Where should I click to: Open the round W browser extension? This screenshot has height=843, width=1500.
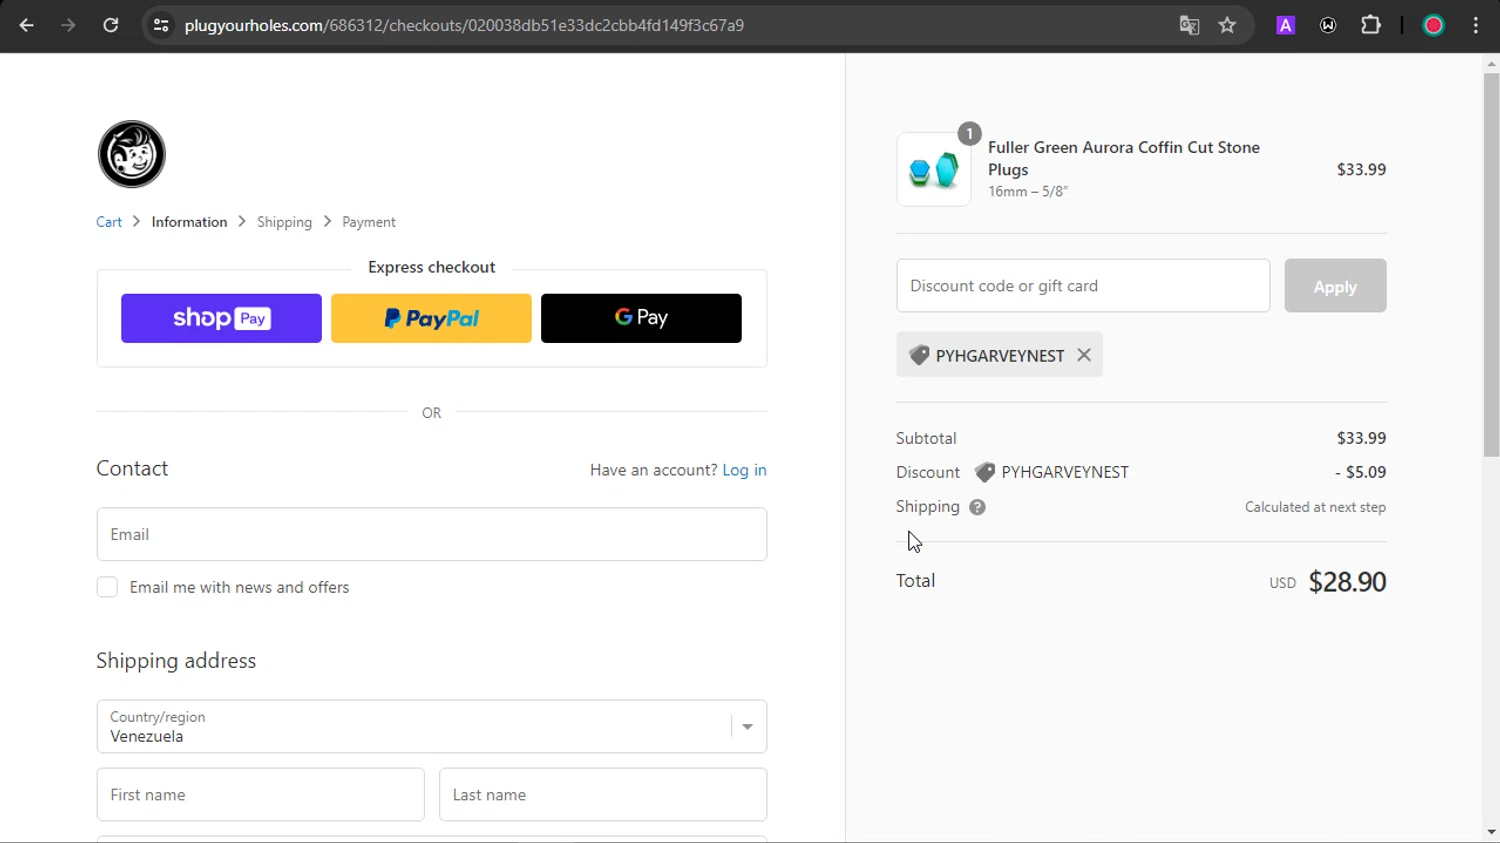[x=1328, y=25]
